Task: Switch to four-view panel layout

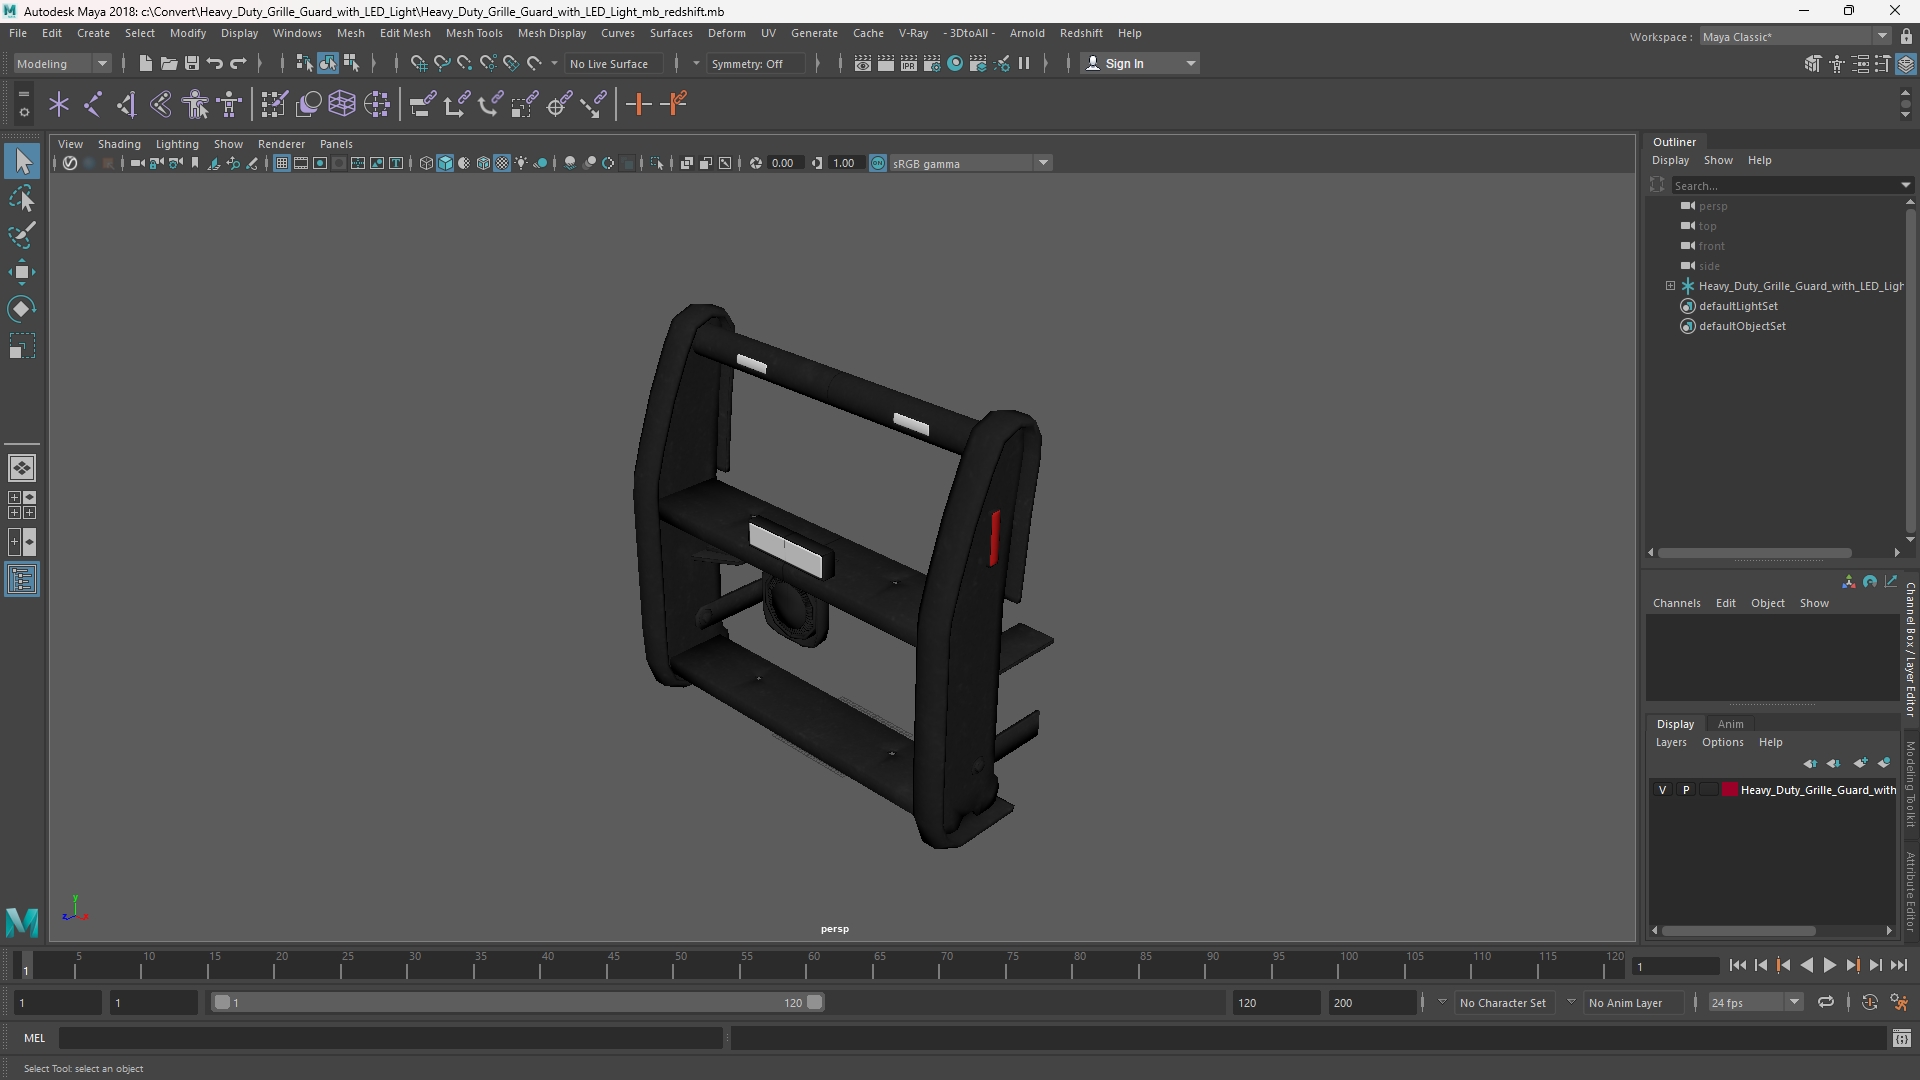Action: (22, 505)
